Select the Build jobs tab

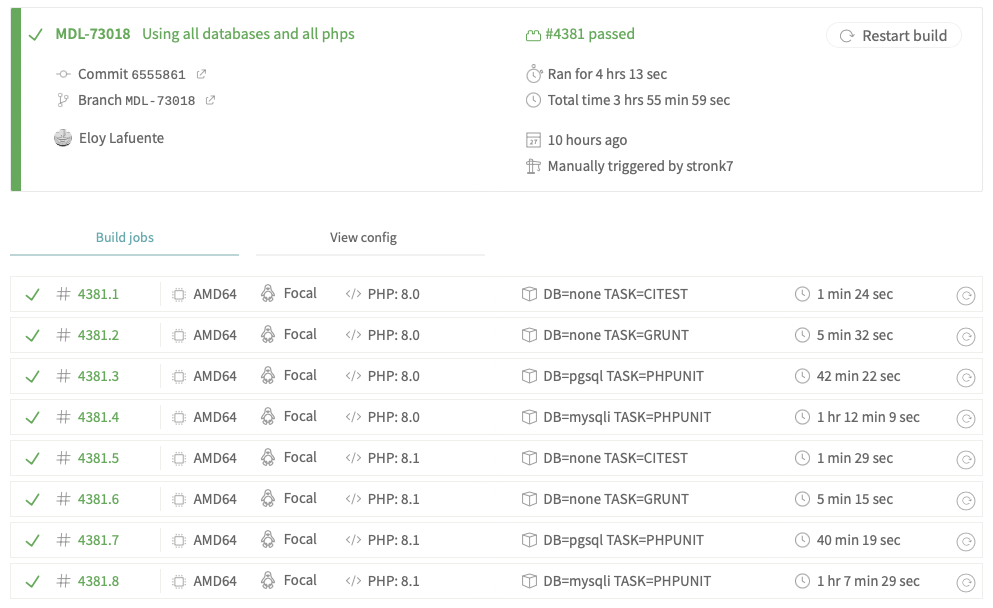point(124,238)
